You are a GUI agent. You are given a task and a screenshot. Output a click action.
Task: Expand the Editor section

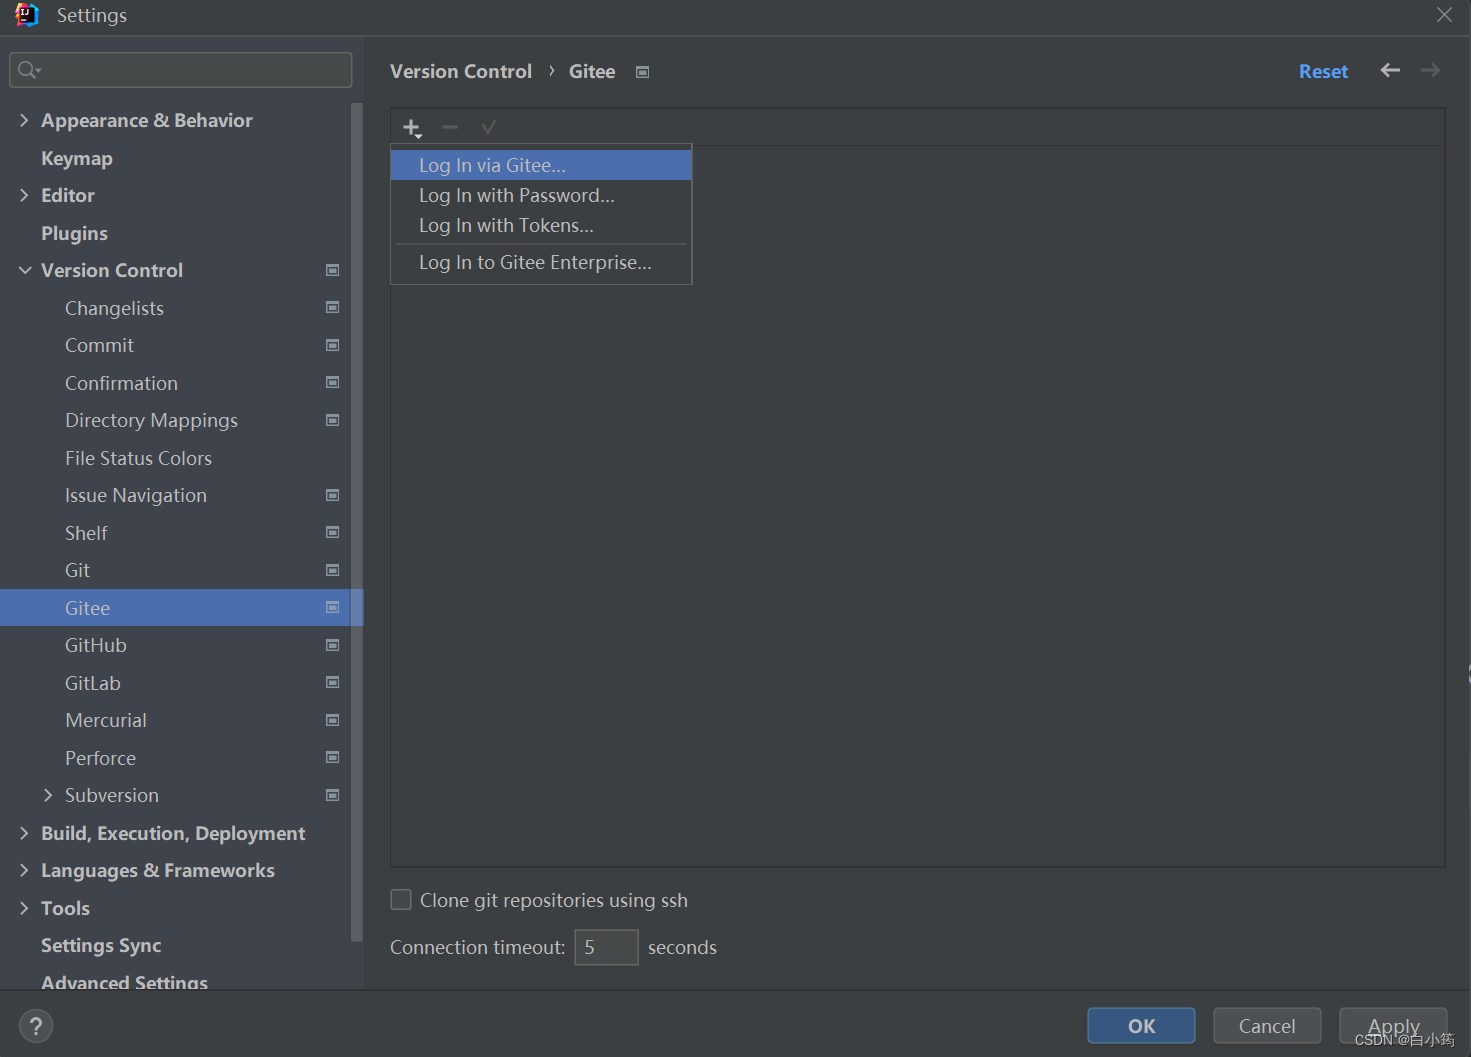pos(24,195)
